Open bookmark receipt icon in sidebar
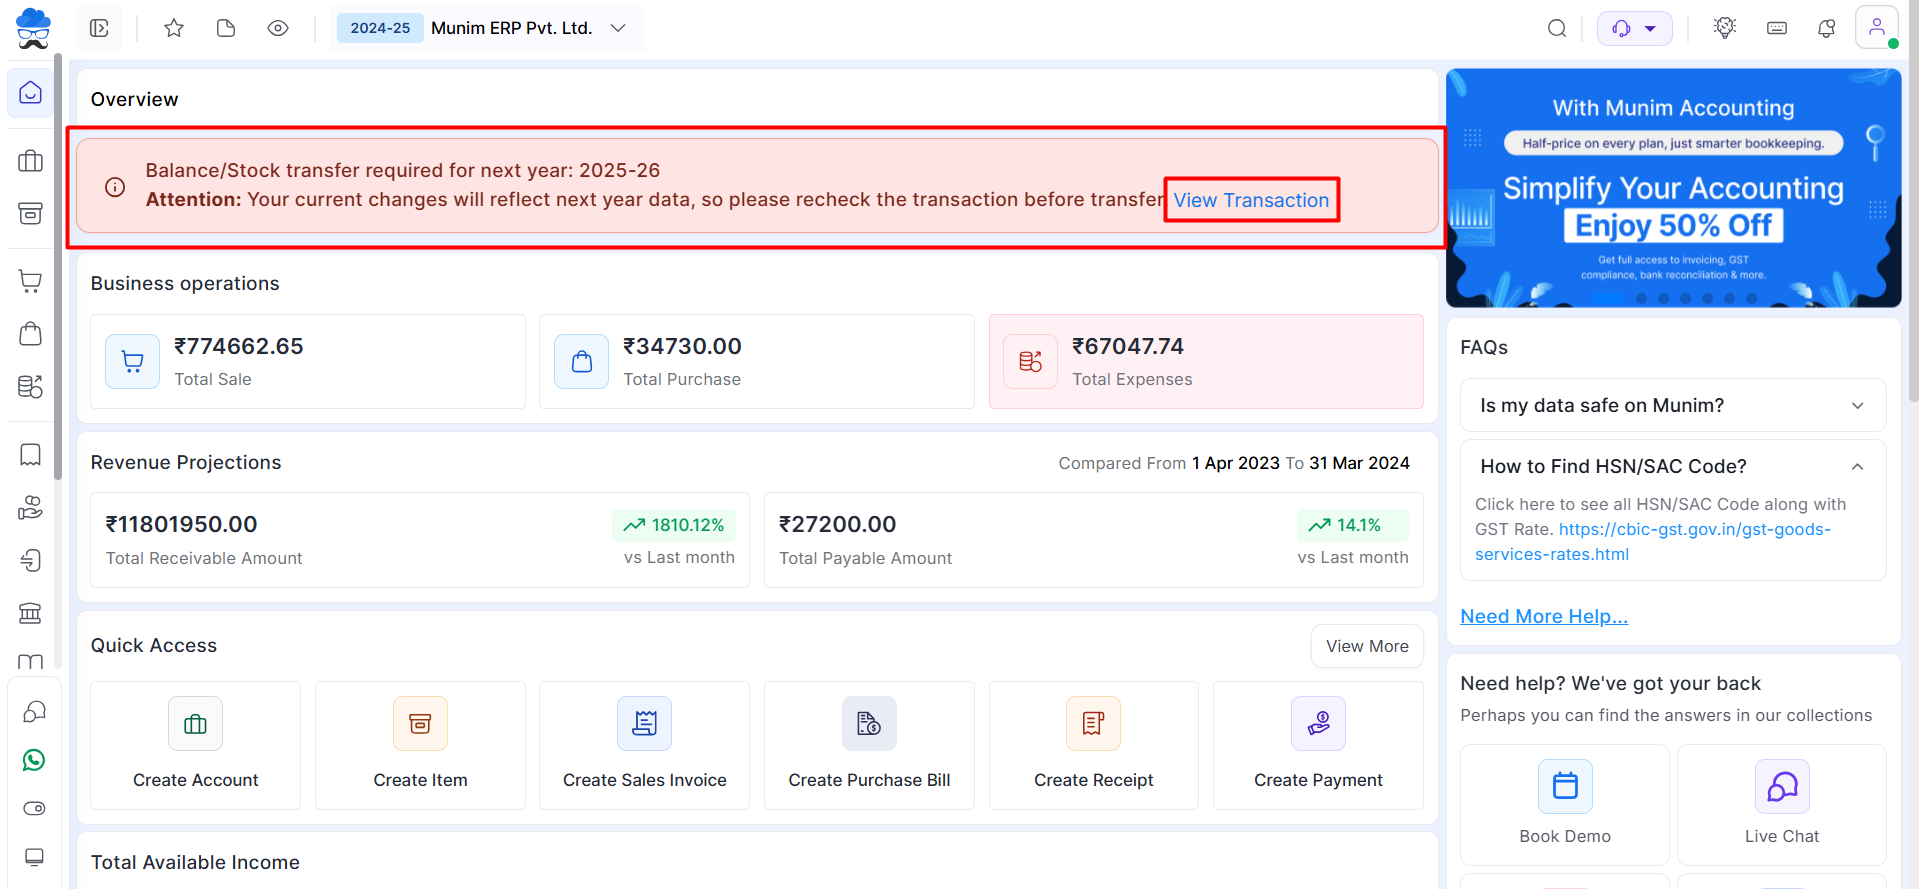 [x=31, y=455]
